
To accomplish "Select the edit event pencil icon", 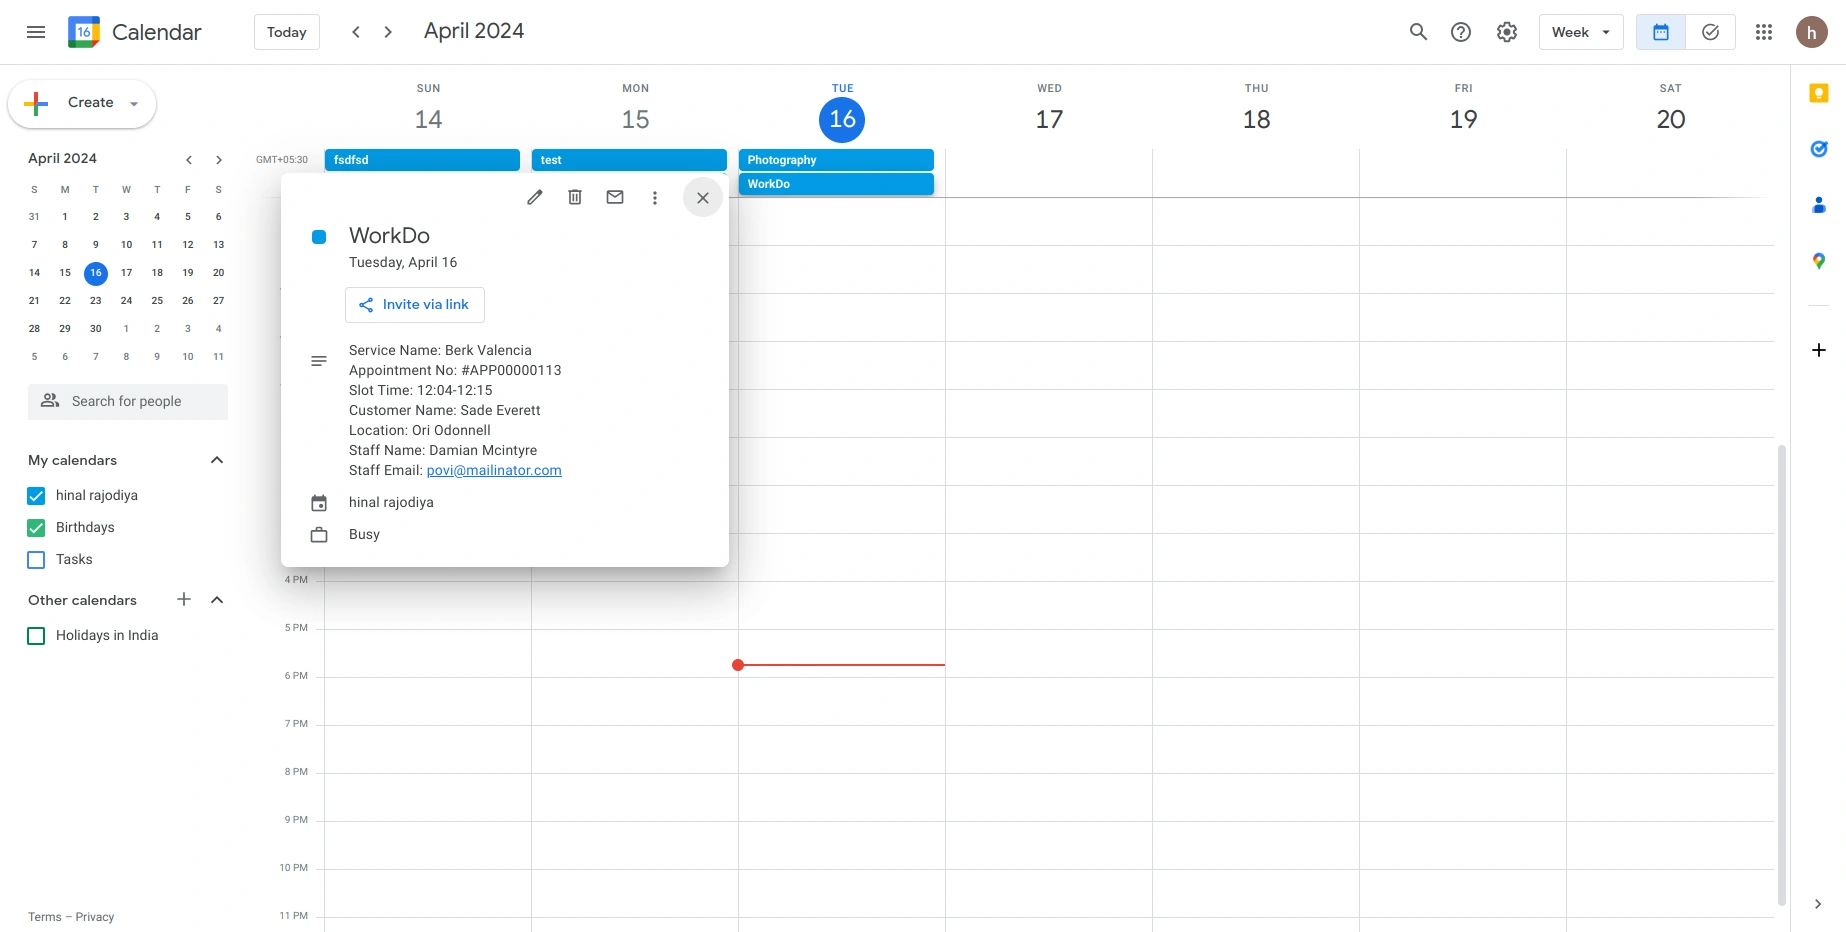I will point(534,197).
